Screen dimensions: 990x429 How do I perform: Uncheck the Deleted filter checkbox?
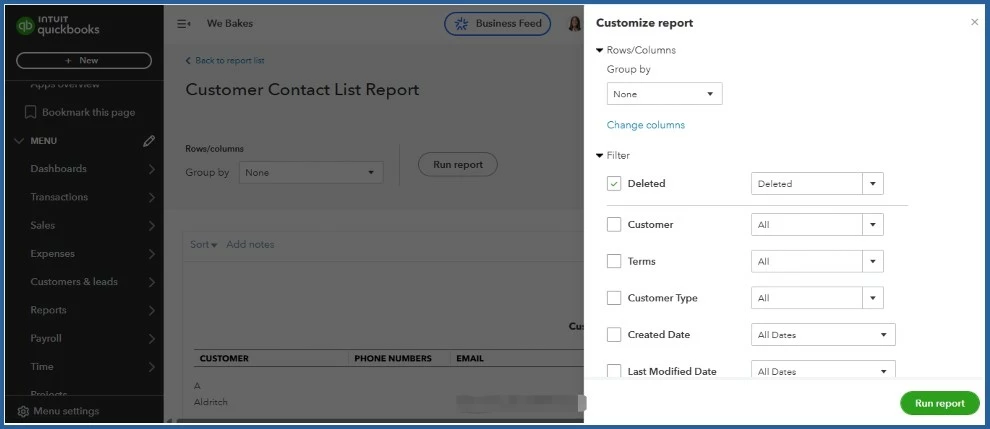[614, 184]
